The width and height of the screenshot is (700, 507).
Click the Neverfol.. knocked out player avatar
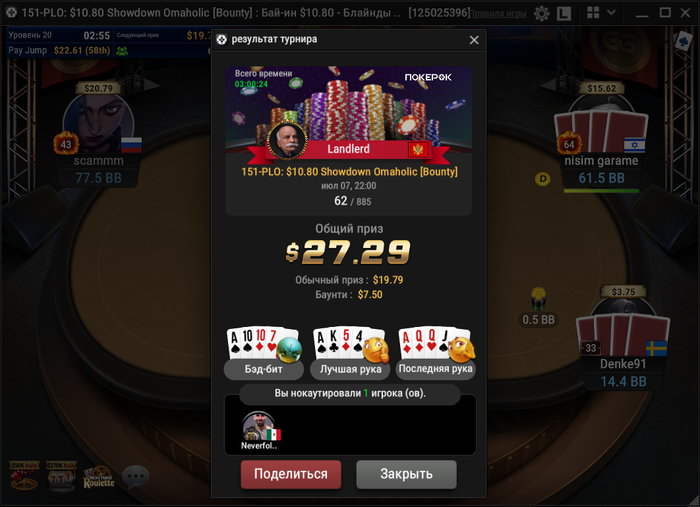(x=259, y=427)
